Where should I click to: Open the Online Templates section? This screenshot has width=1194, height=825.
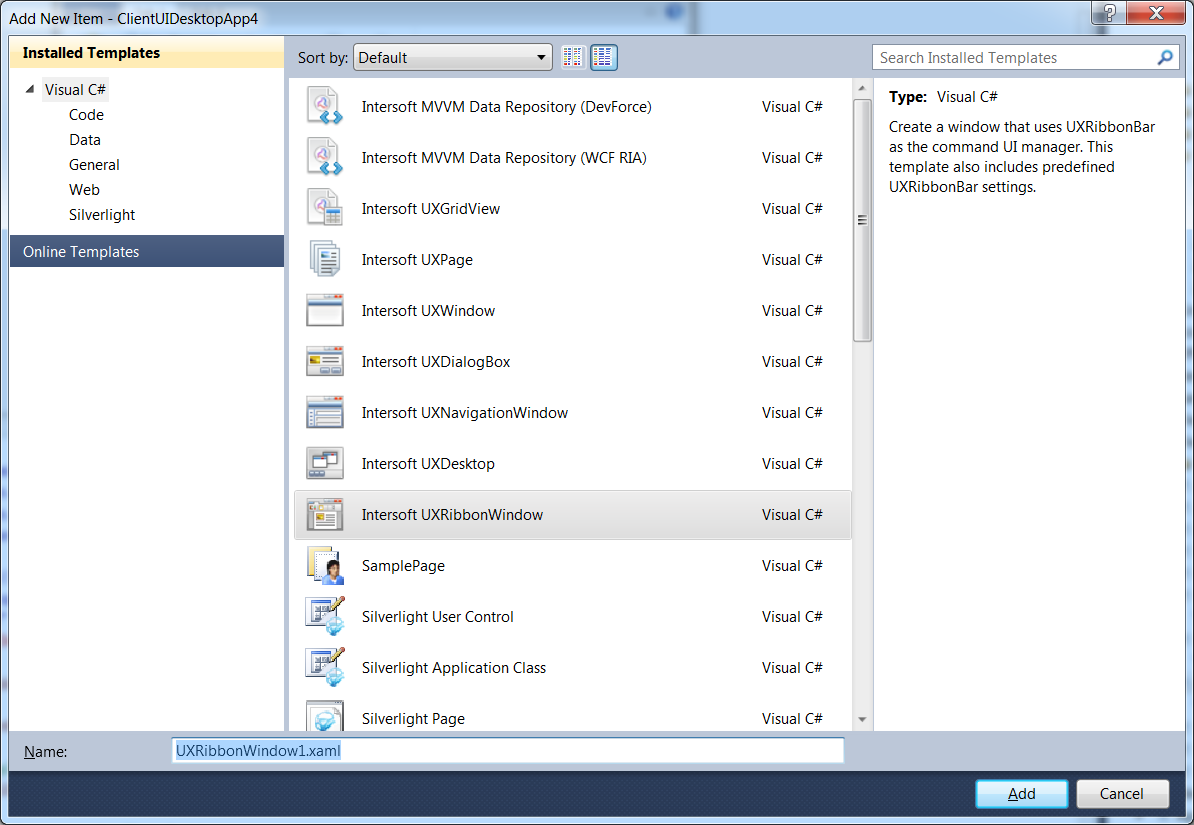[146, 251]
